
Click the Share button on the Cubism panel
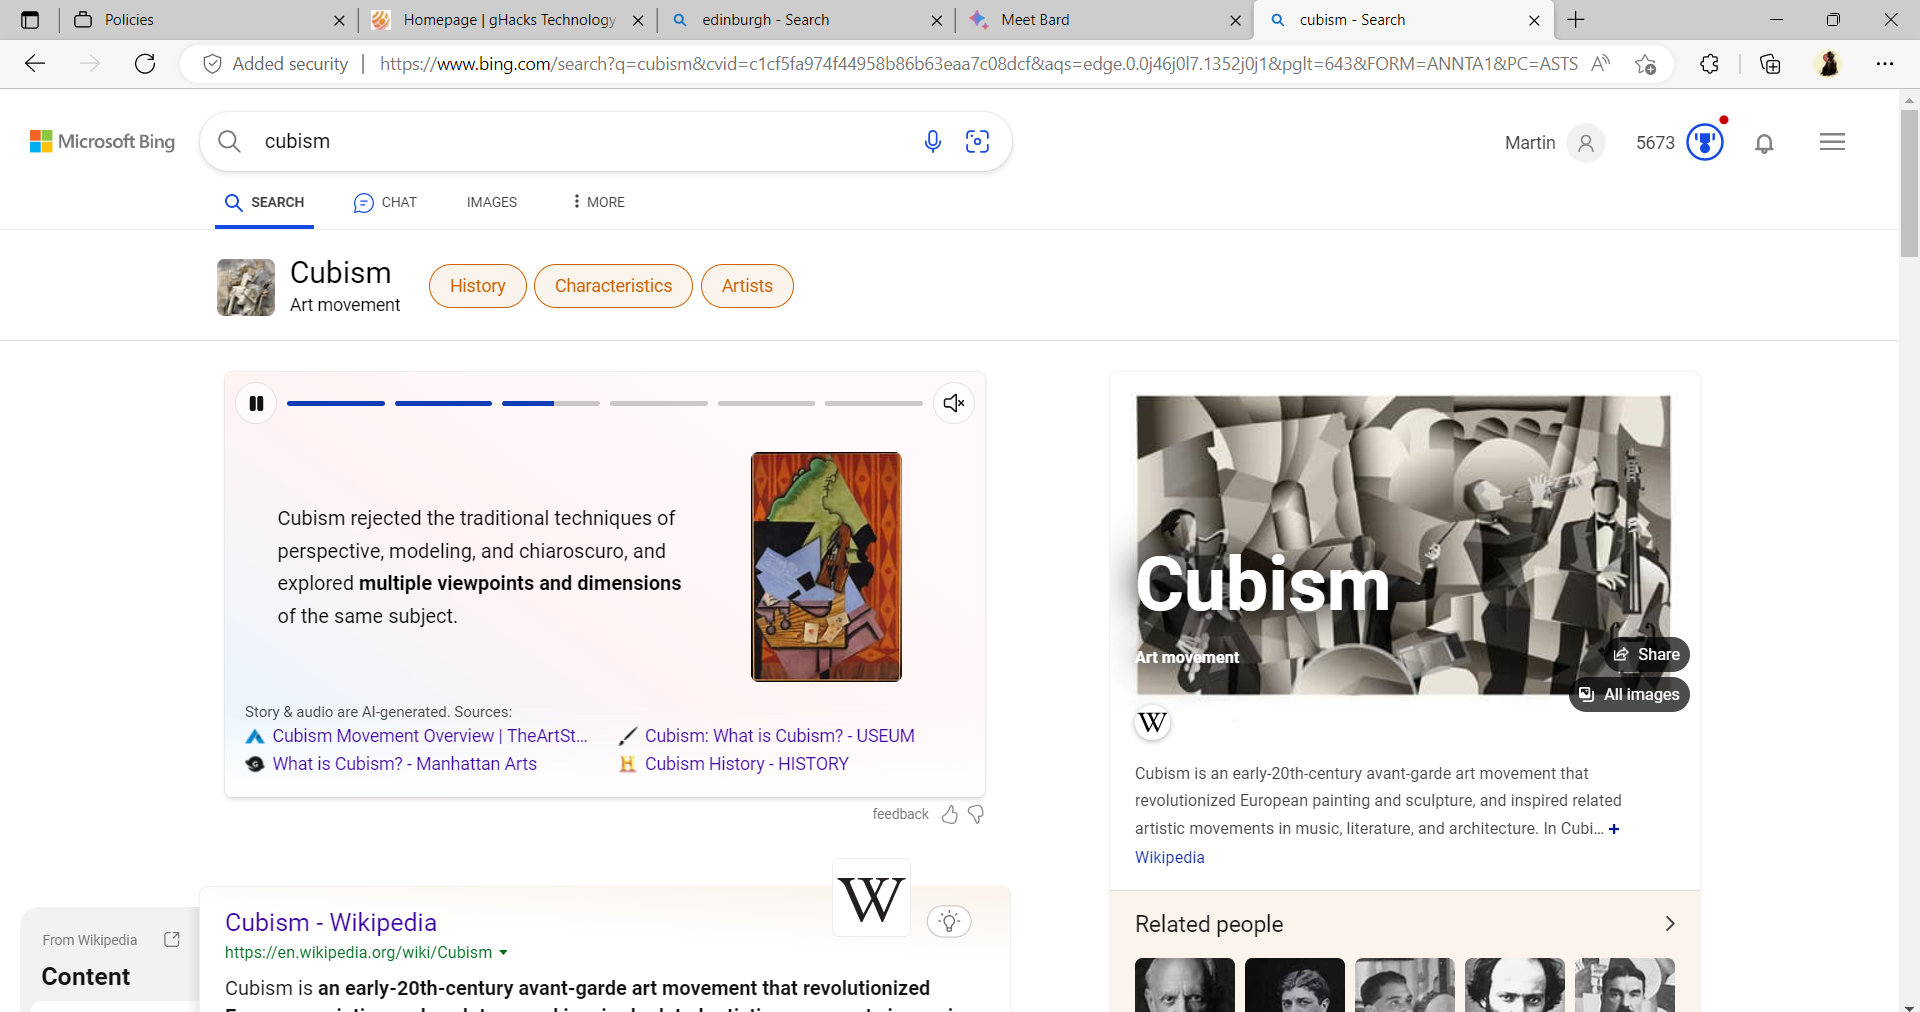coord(1647,655)
